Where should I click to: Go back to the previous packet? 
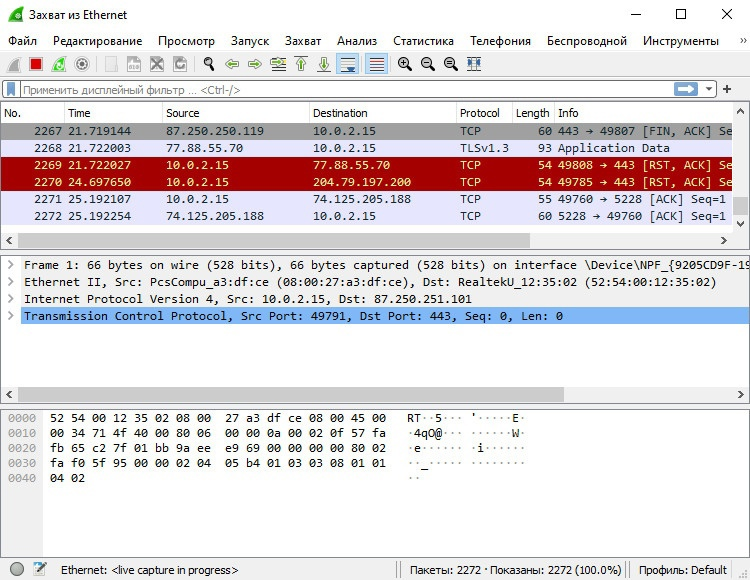point(232,64)
